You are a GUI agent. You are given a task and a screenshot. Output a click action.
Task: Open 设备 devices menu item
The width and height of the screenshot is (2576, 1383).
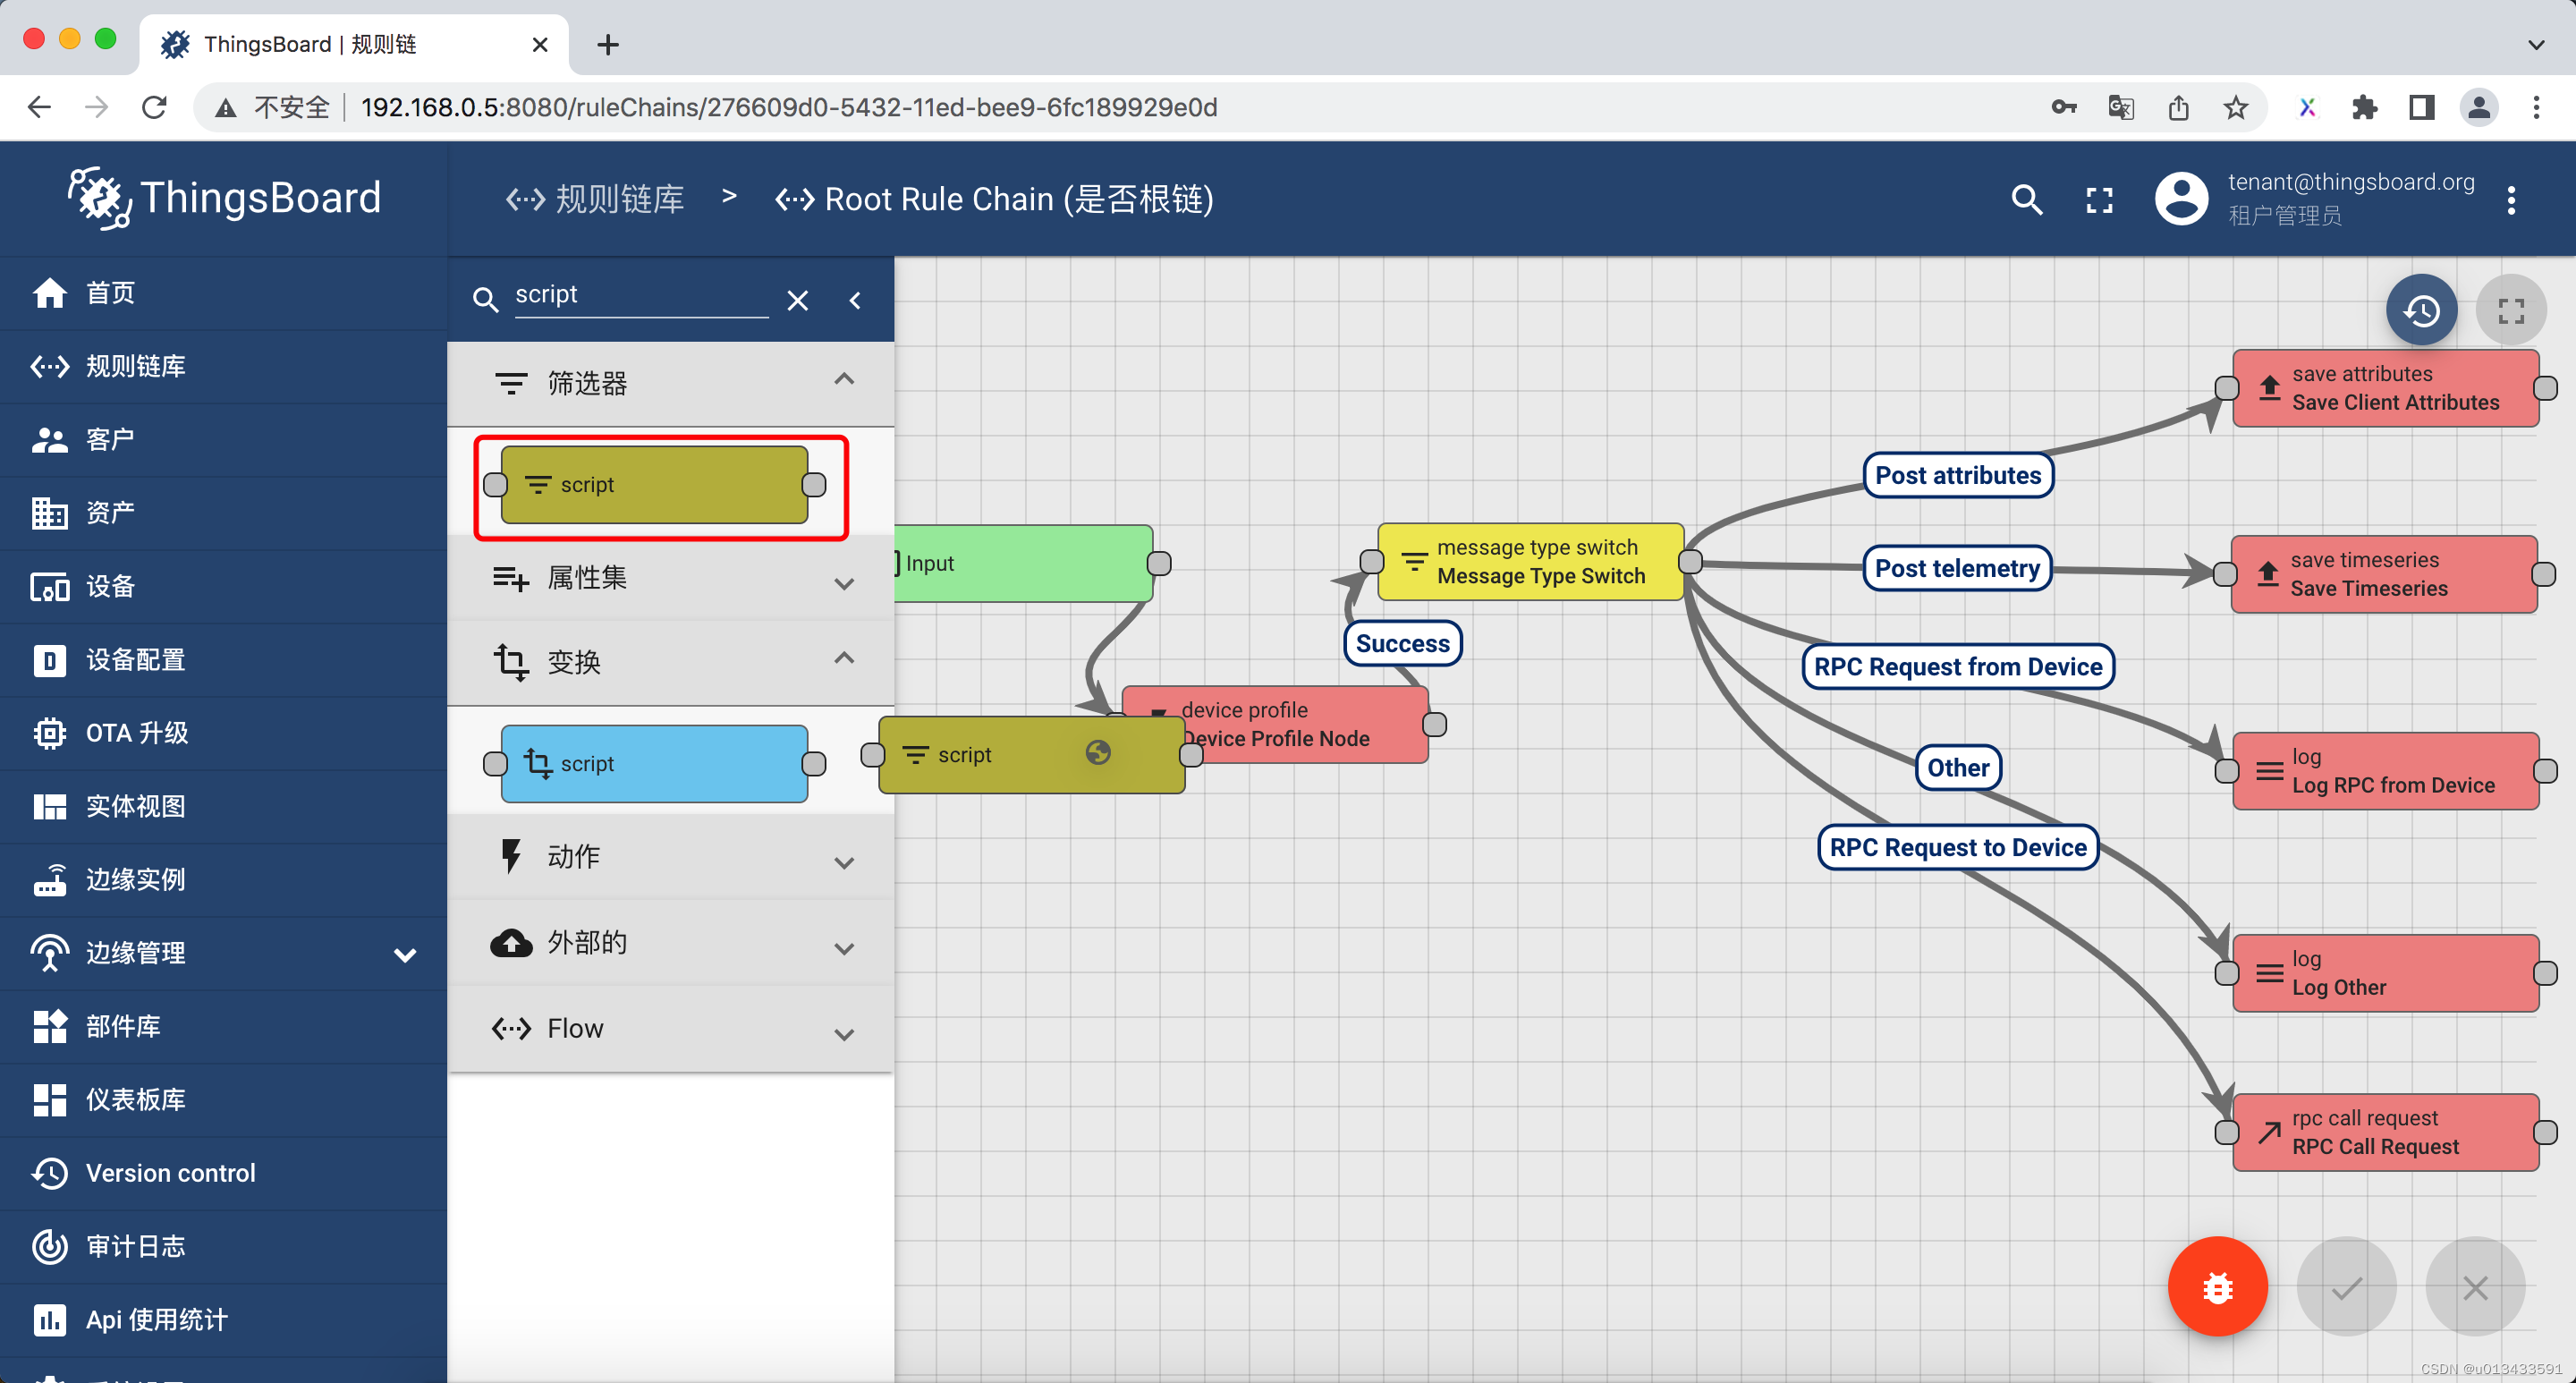click(x=223, y=587)
